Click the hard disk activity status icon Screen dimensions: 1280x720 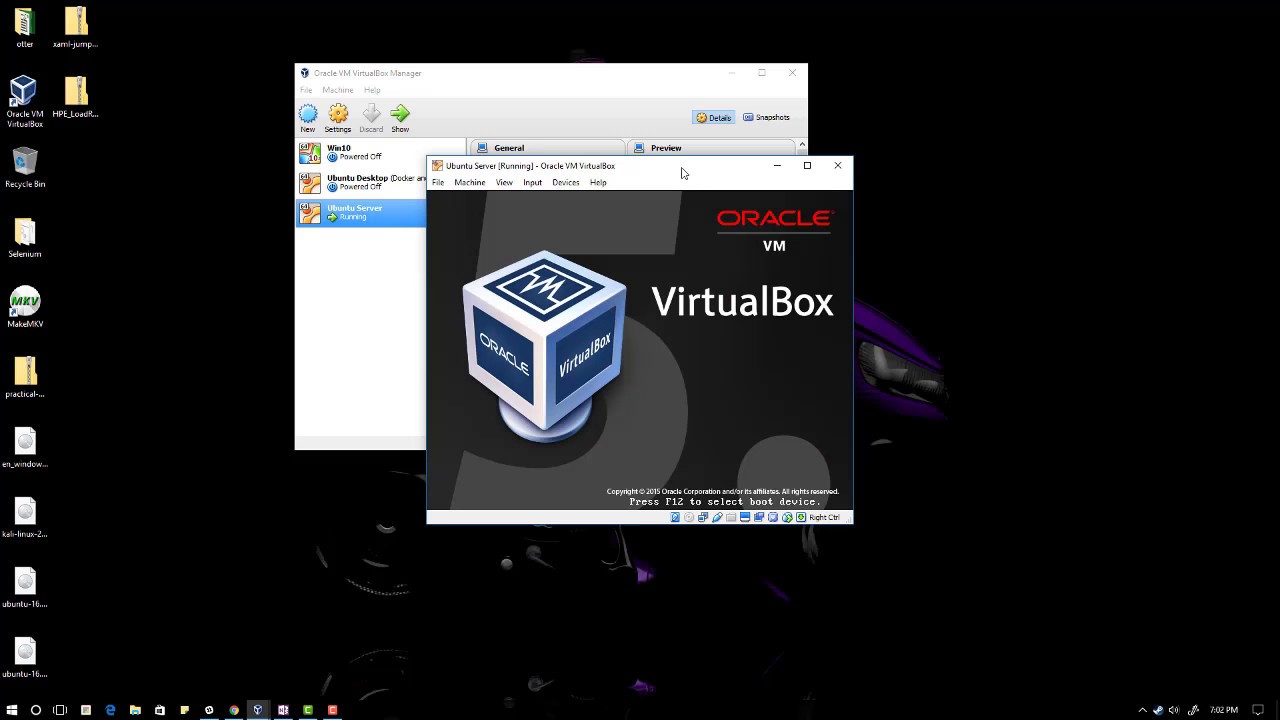[675, 517]
